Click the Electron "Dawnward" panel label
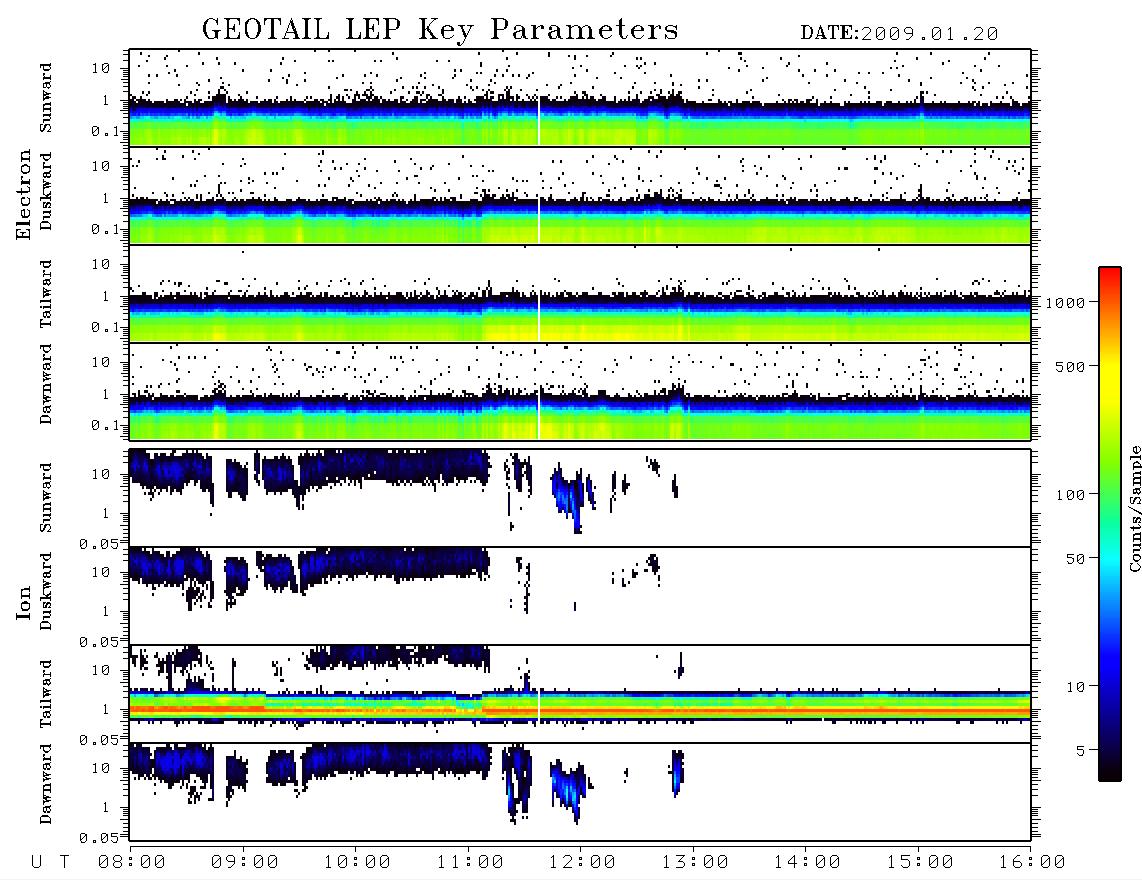 [x=46, y=385]
